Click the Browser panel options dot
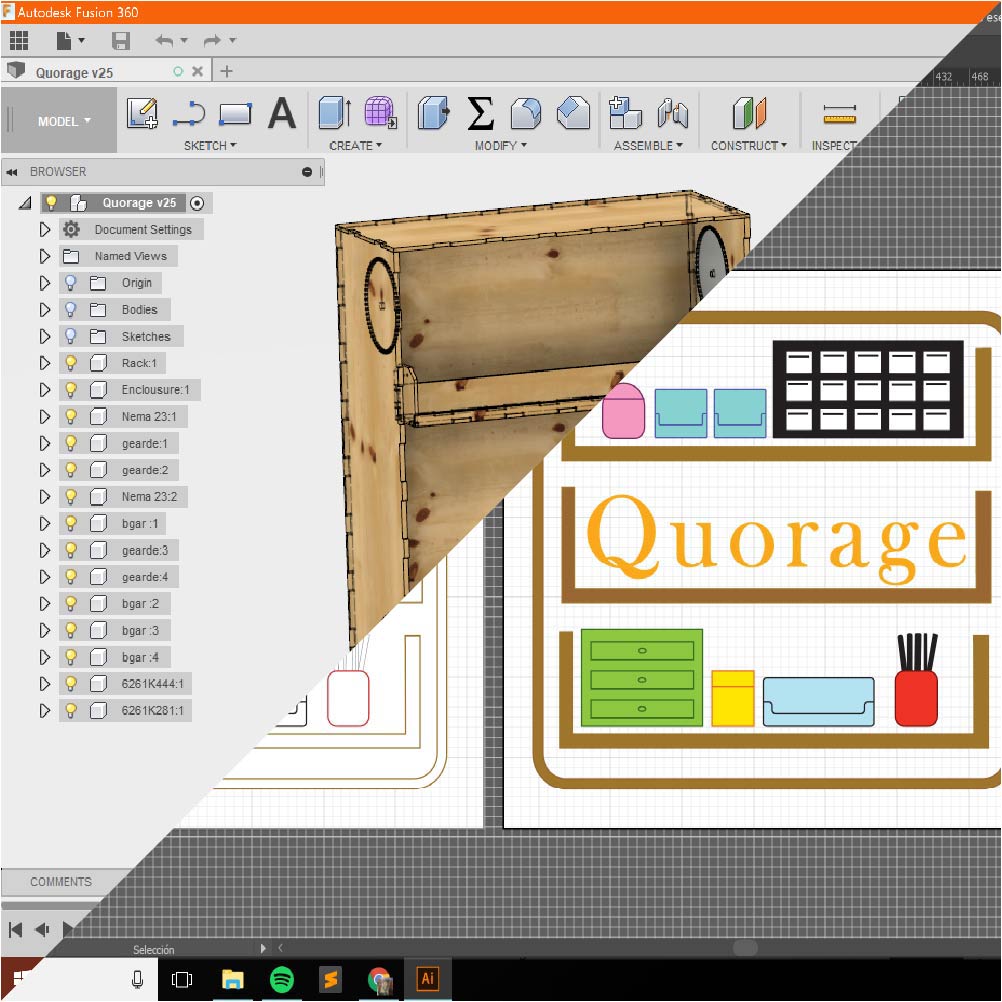1002x1002 pixels. [307, 172]
